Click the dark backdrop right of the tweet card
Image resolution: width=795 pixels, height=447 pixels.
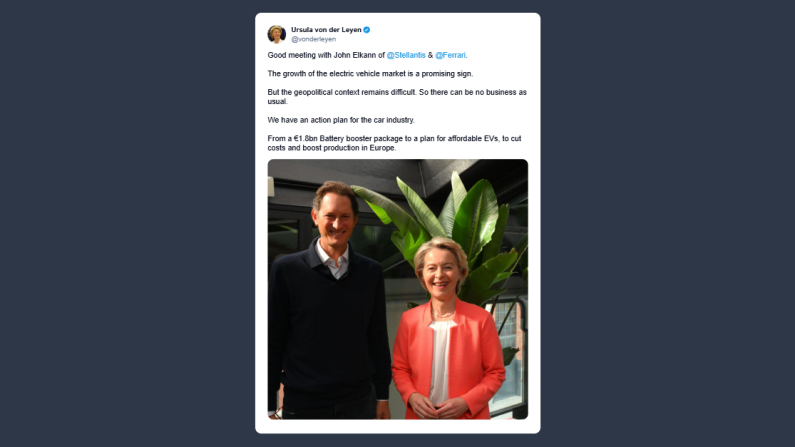tap(668, 224)
